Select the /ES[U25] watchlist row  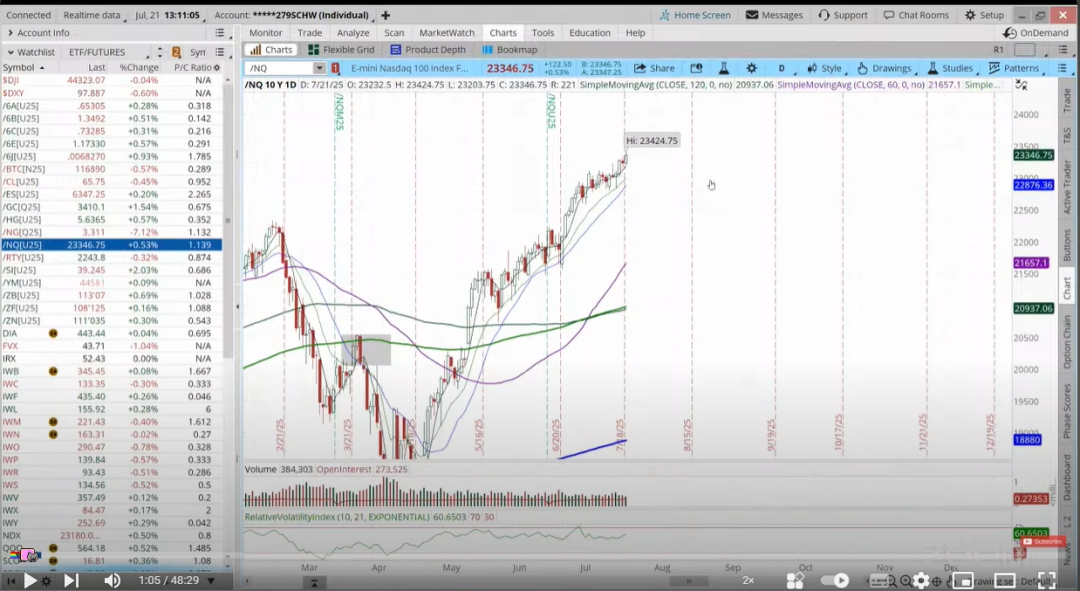tap(112, 194)
